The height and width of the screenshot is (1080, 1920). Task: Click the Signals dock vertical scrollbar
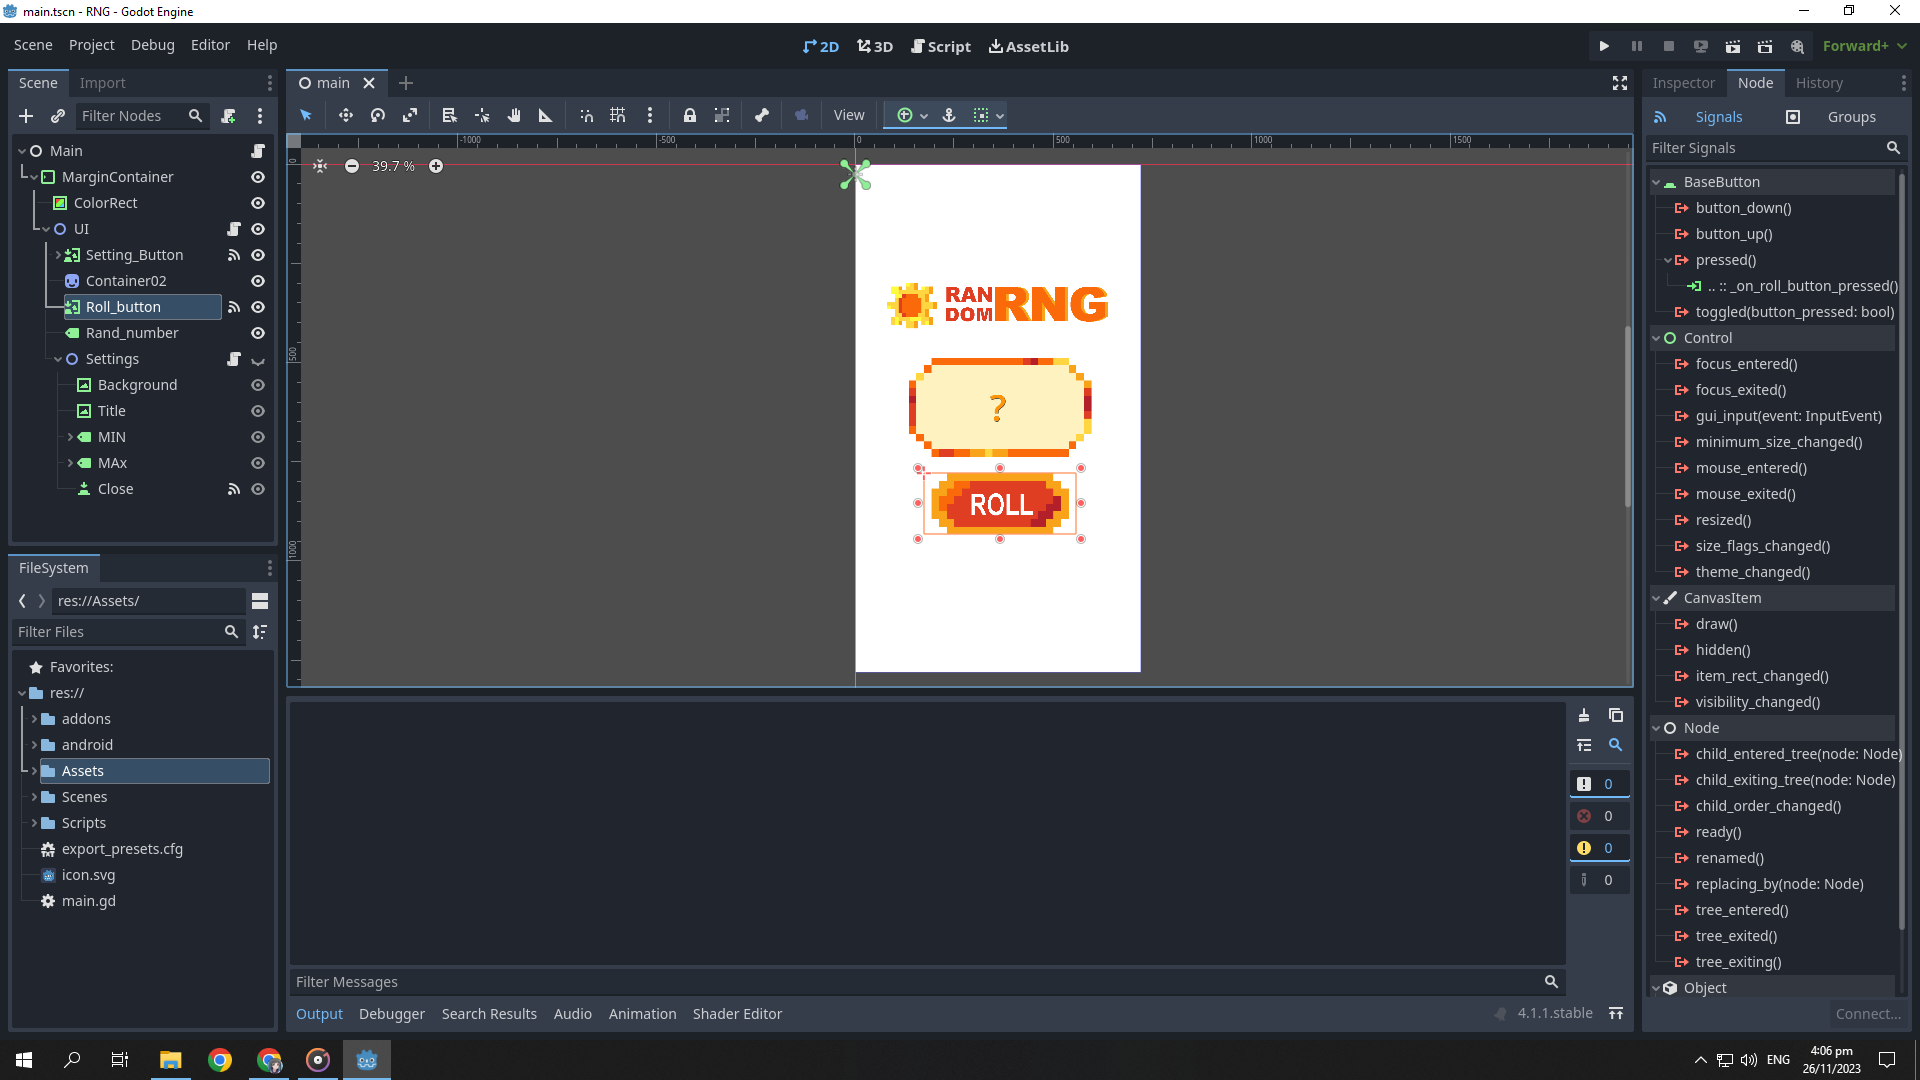click(x=1902, y=550)
